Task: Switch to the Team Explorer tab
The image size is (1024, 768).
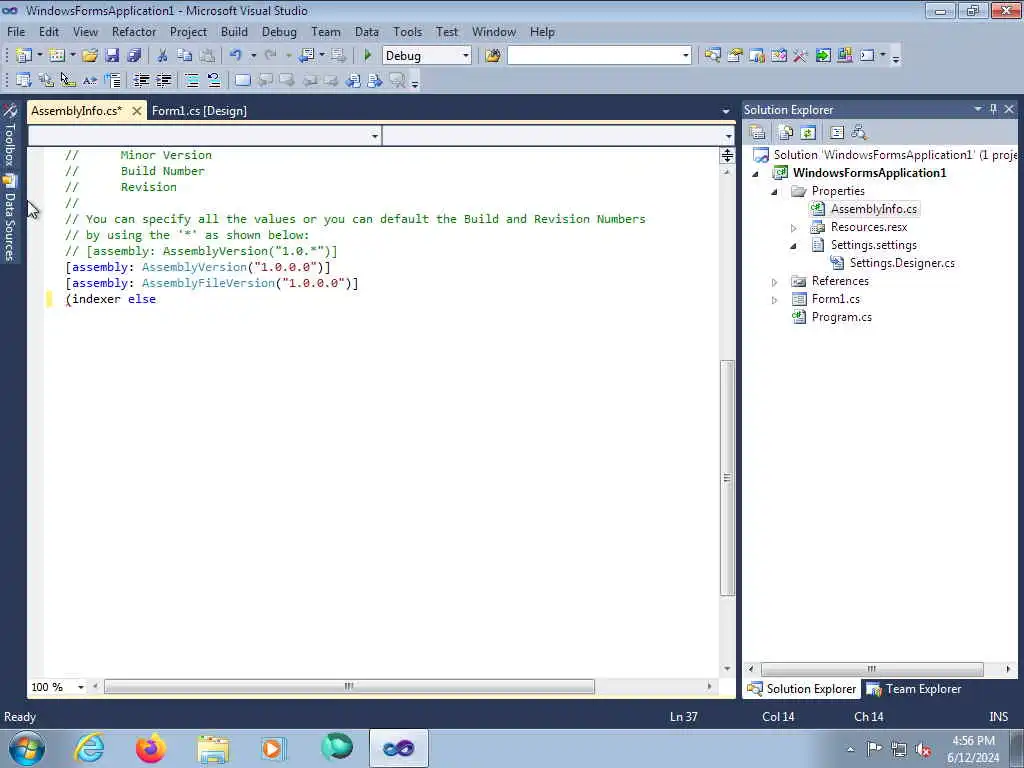Action: [914, 689]
